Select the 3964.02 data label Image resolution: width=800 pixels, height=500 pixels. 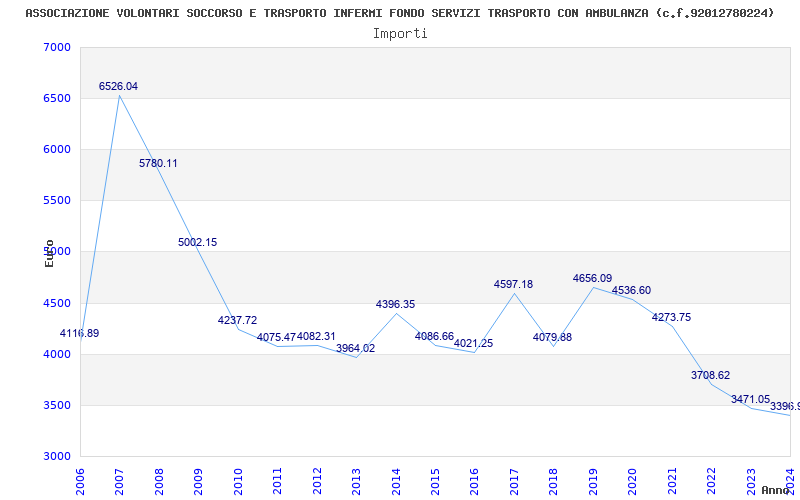[355, 348]
